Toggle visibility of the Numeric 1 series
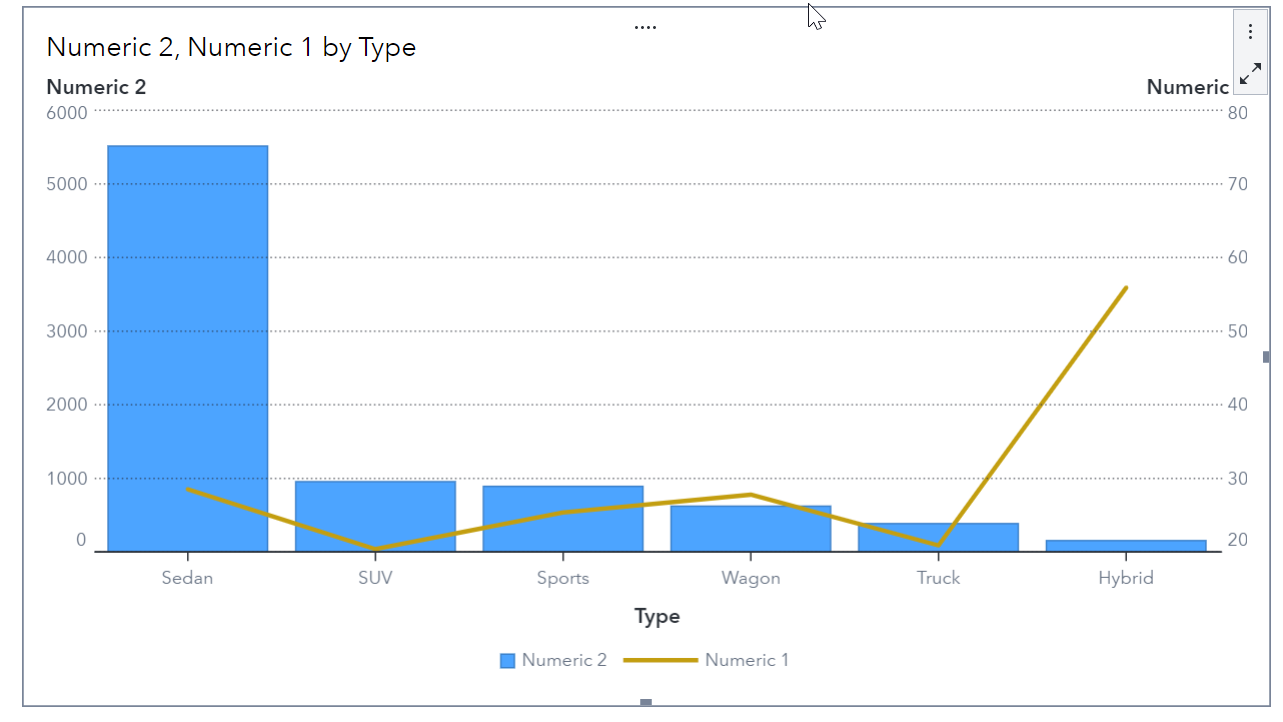 pos(745,660)
